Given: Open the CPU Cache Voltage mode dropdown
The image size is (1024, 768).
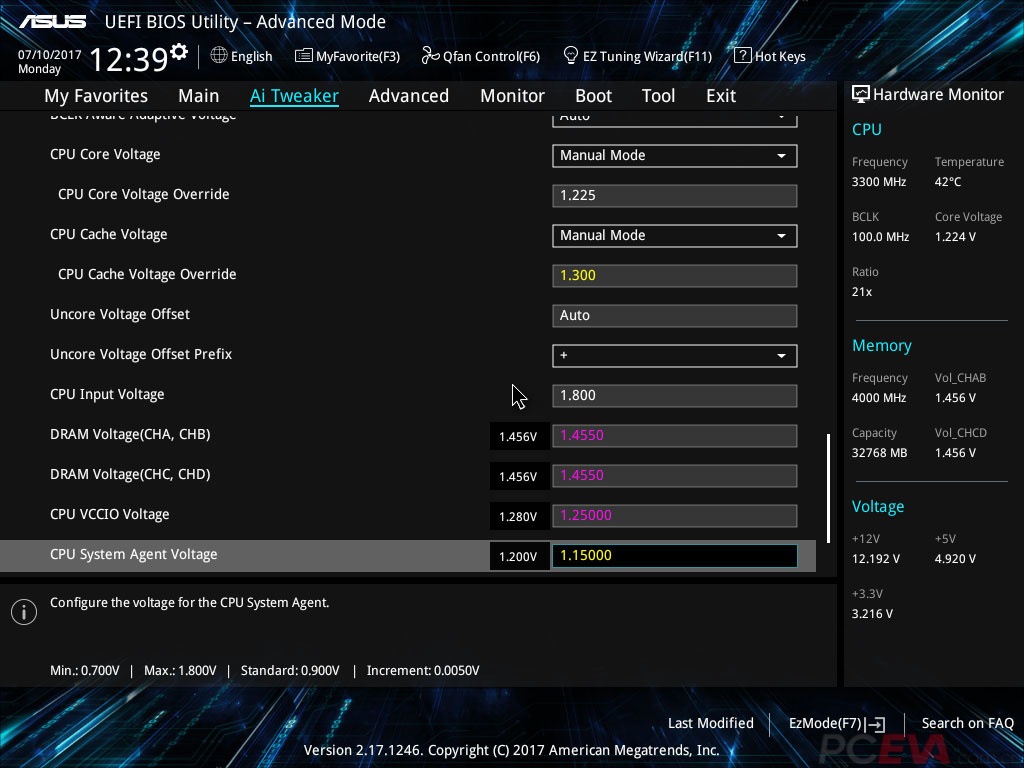Looking at the screenshot, I should pyautogui.click(x=675, y=236).
